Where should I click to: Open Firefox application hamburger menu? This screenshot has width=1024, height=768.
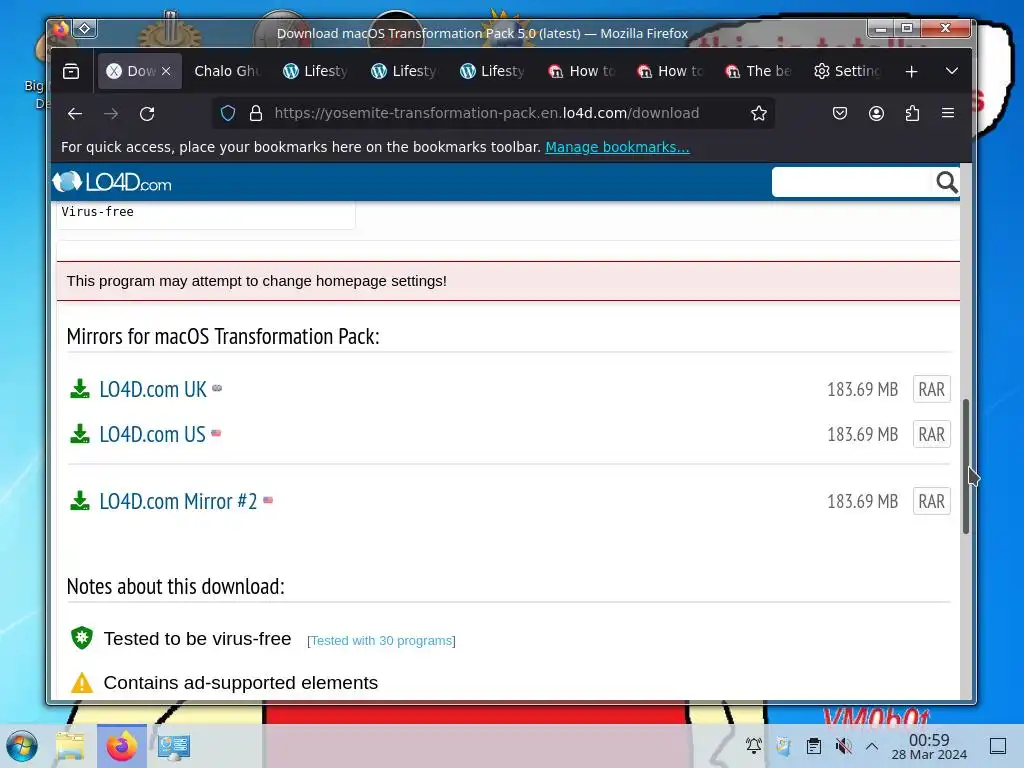[948, 113]
